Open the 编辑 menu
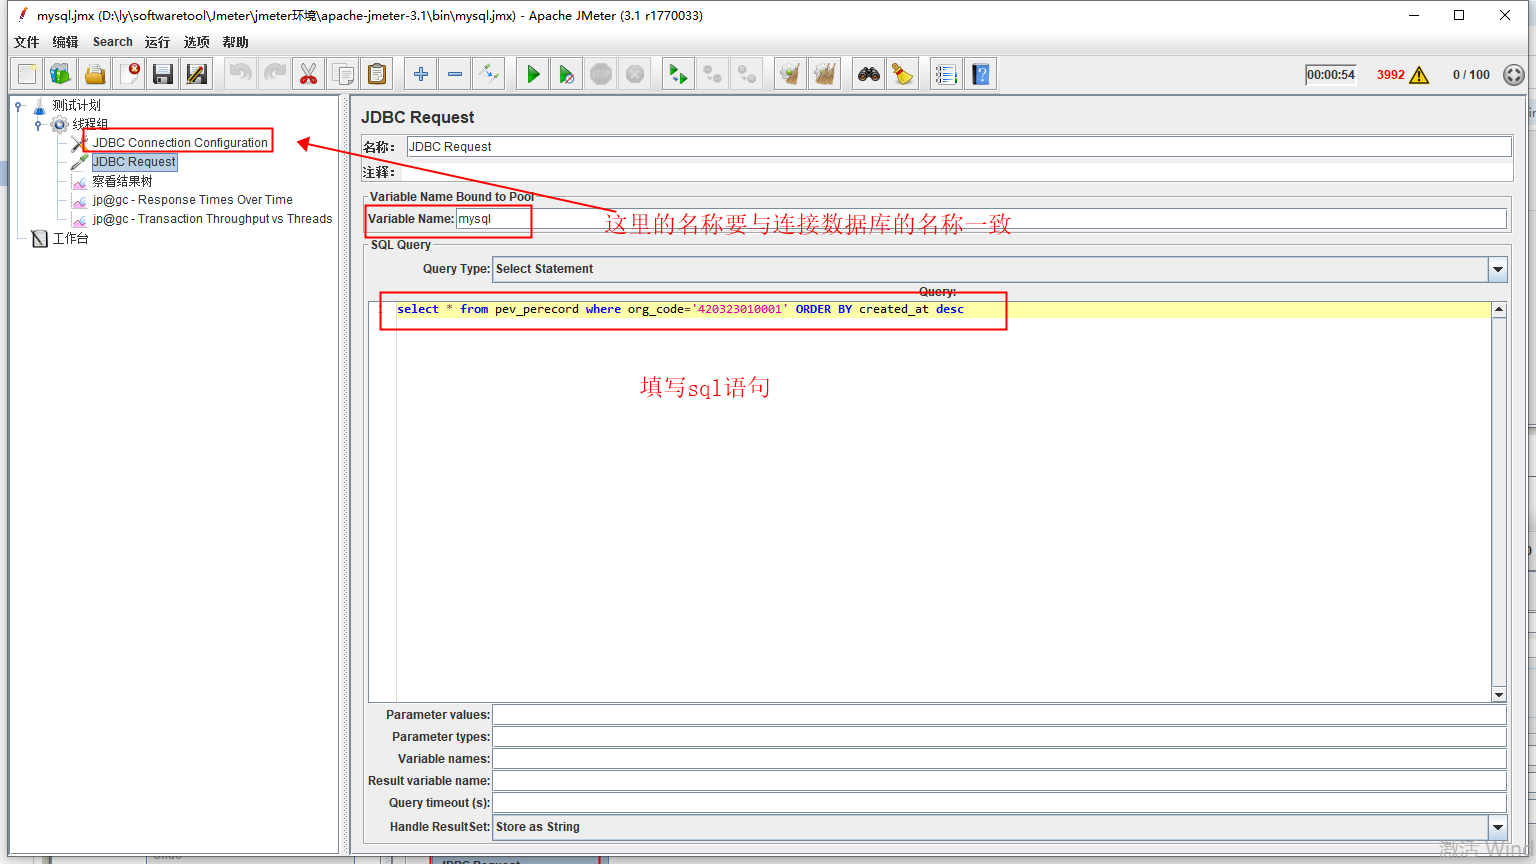Viewport: 1536px width, 864px height. pyautogui.click(x=65, y=42)
